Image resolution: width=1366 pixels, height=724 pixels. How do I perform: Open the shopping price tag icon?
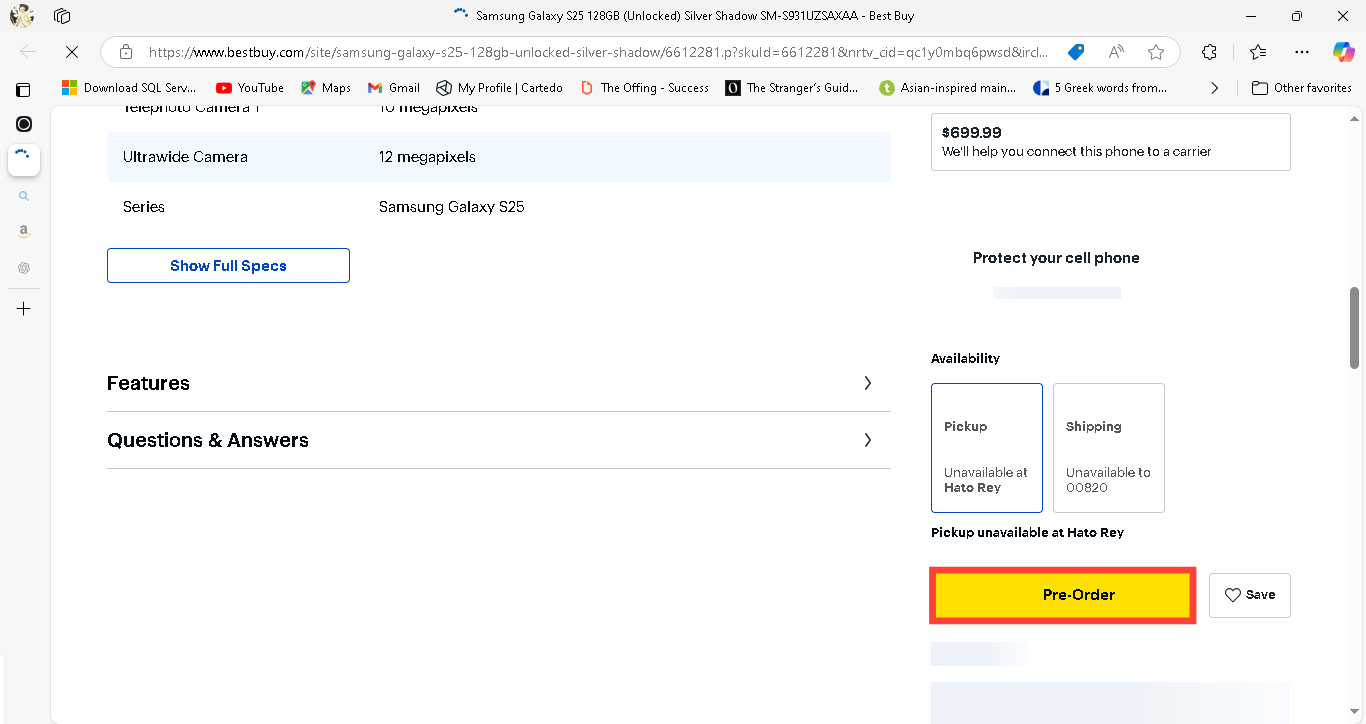(x=1076, y=52)
